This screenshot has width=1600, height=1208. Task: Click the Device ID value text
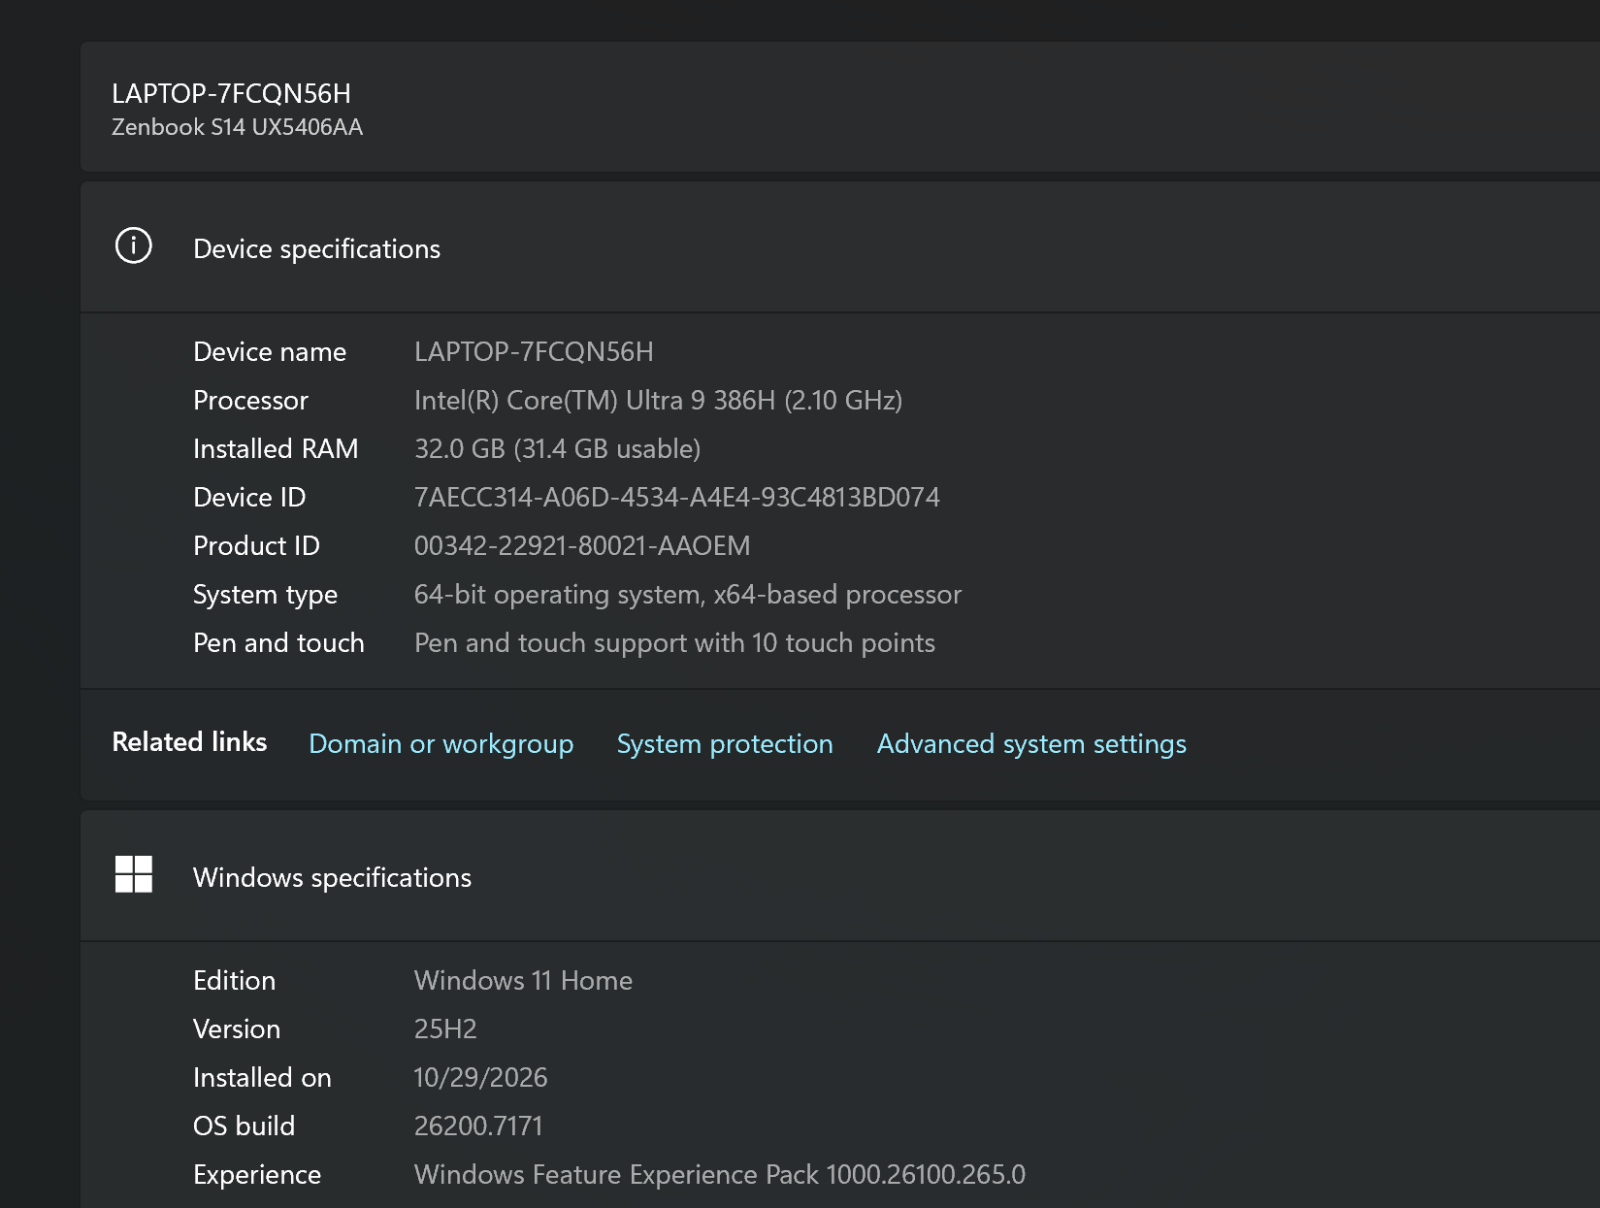coord(677,497)
